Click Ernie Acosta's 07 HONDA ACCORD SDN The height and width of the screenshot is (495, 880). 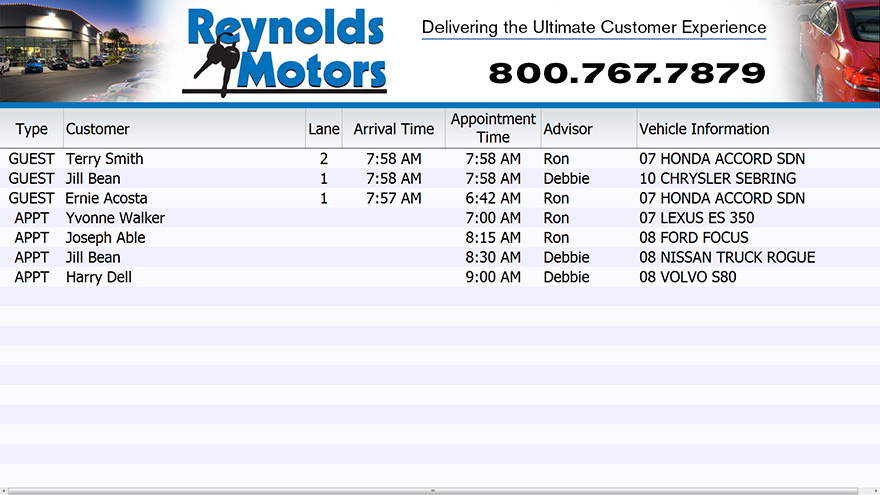coord(722,198)
